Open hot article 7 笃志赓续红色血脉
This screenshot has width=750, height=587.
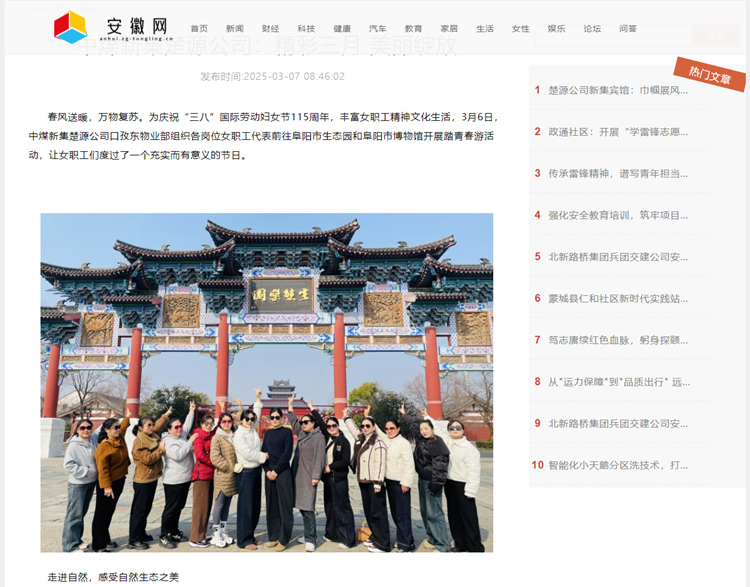pyautogui.click(x=618, y=340)
